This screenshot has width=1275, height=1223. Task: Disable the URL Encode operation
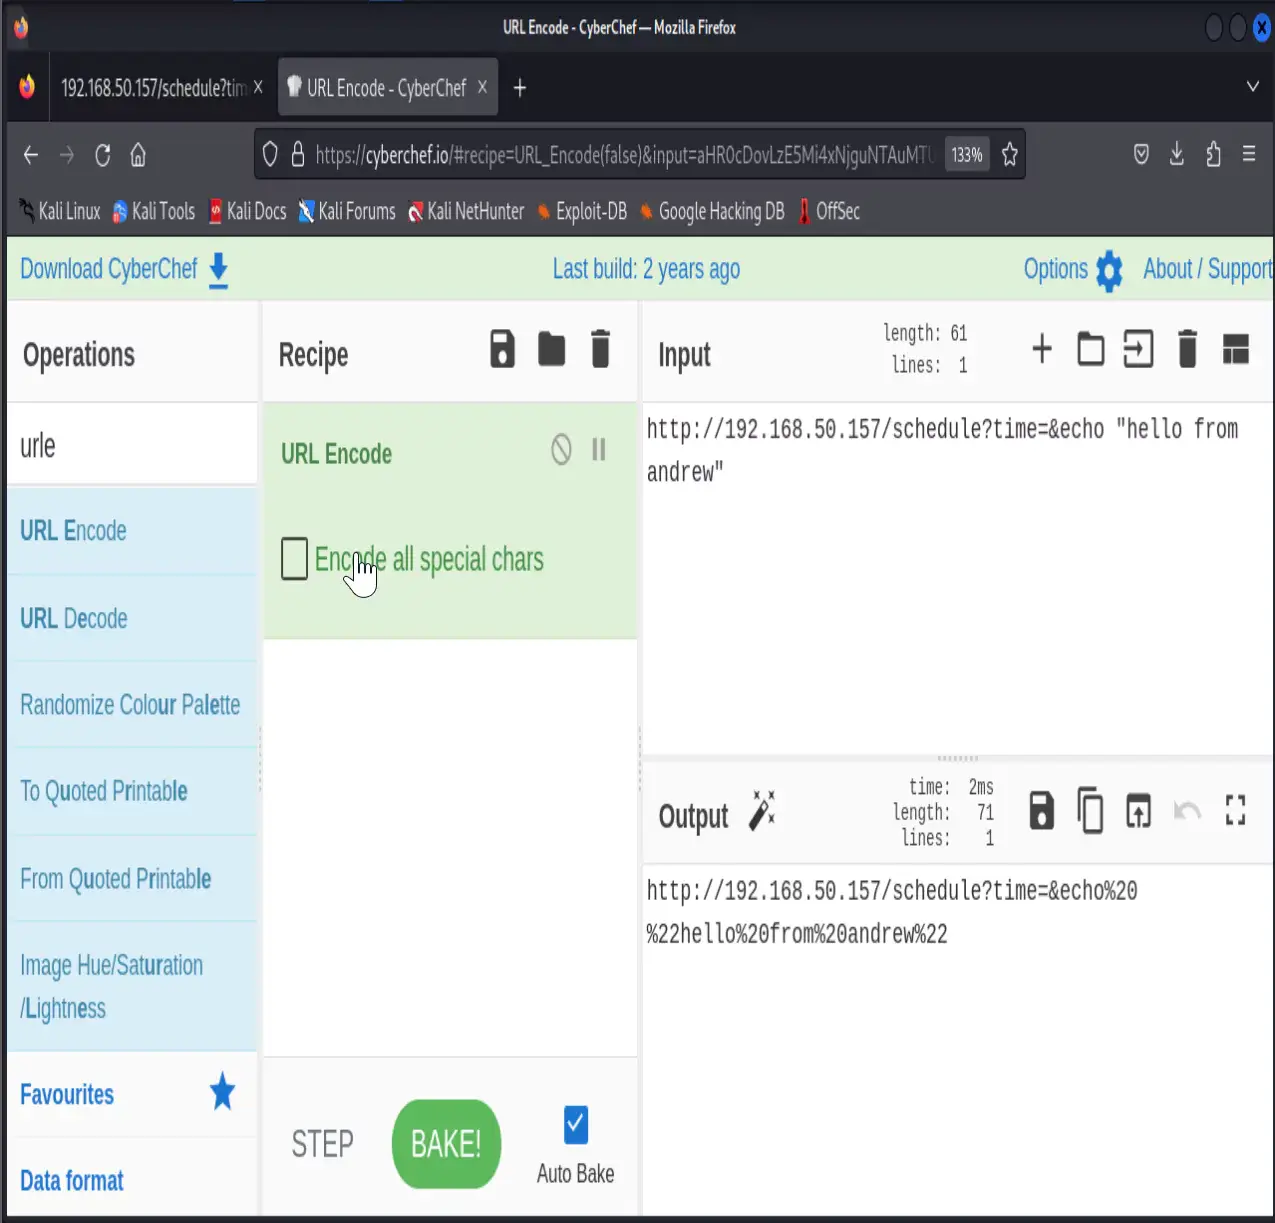click(x=559, y=450)
